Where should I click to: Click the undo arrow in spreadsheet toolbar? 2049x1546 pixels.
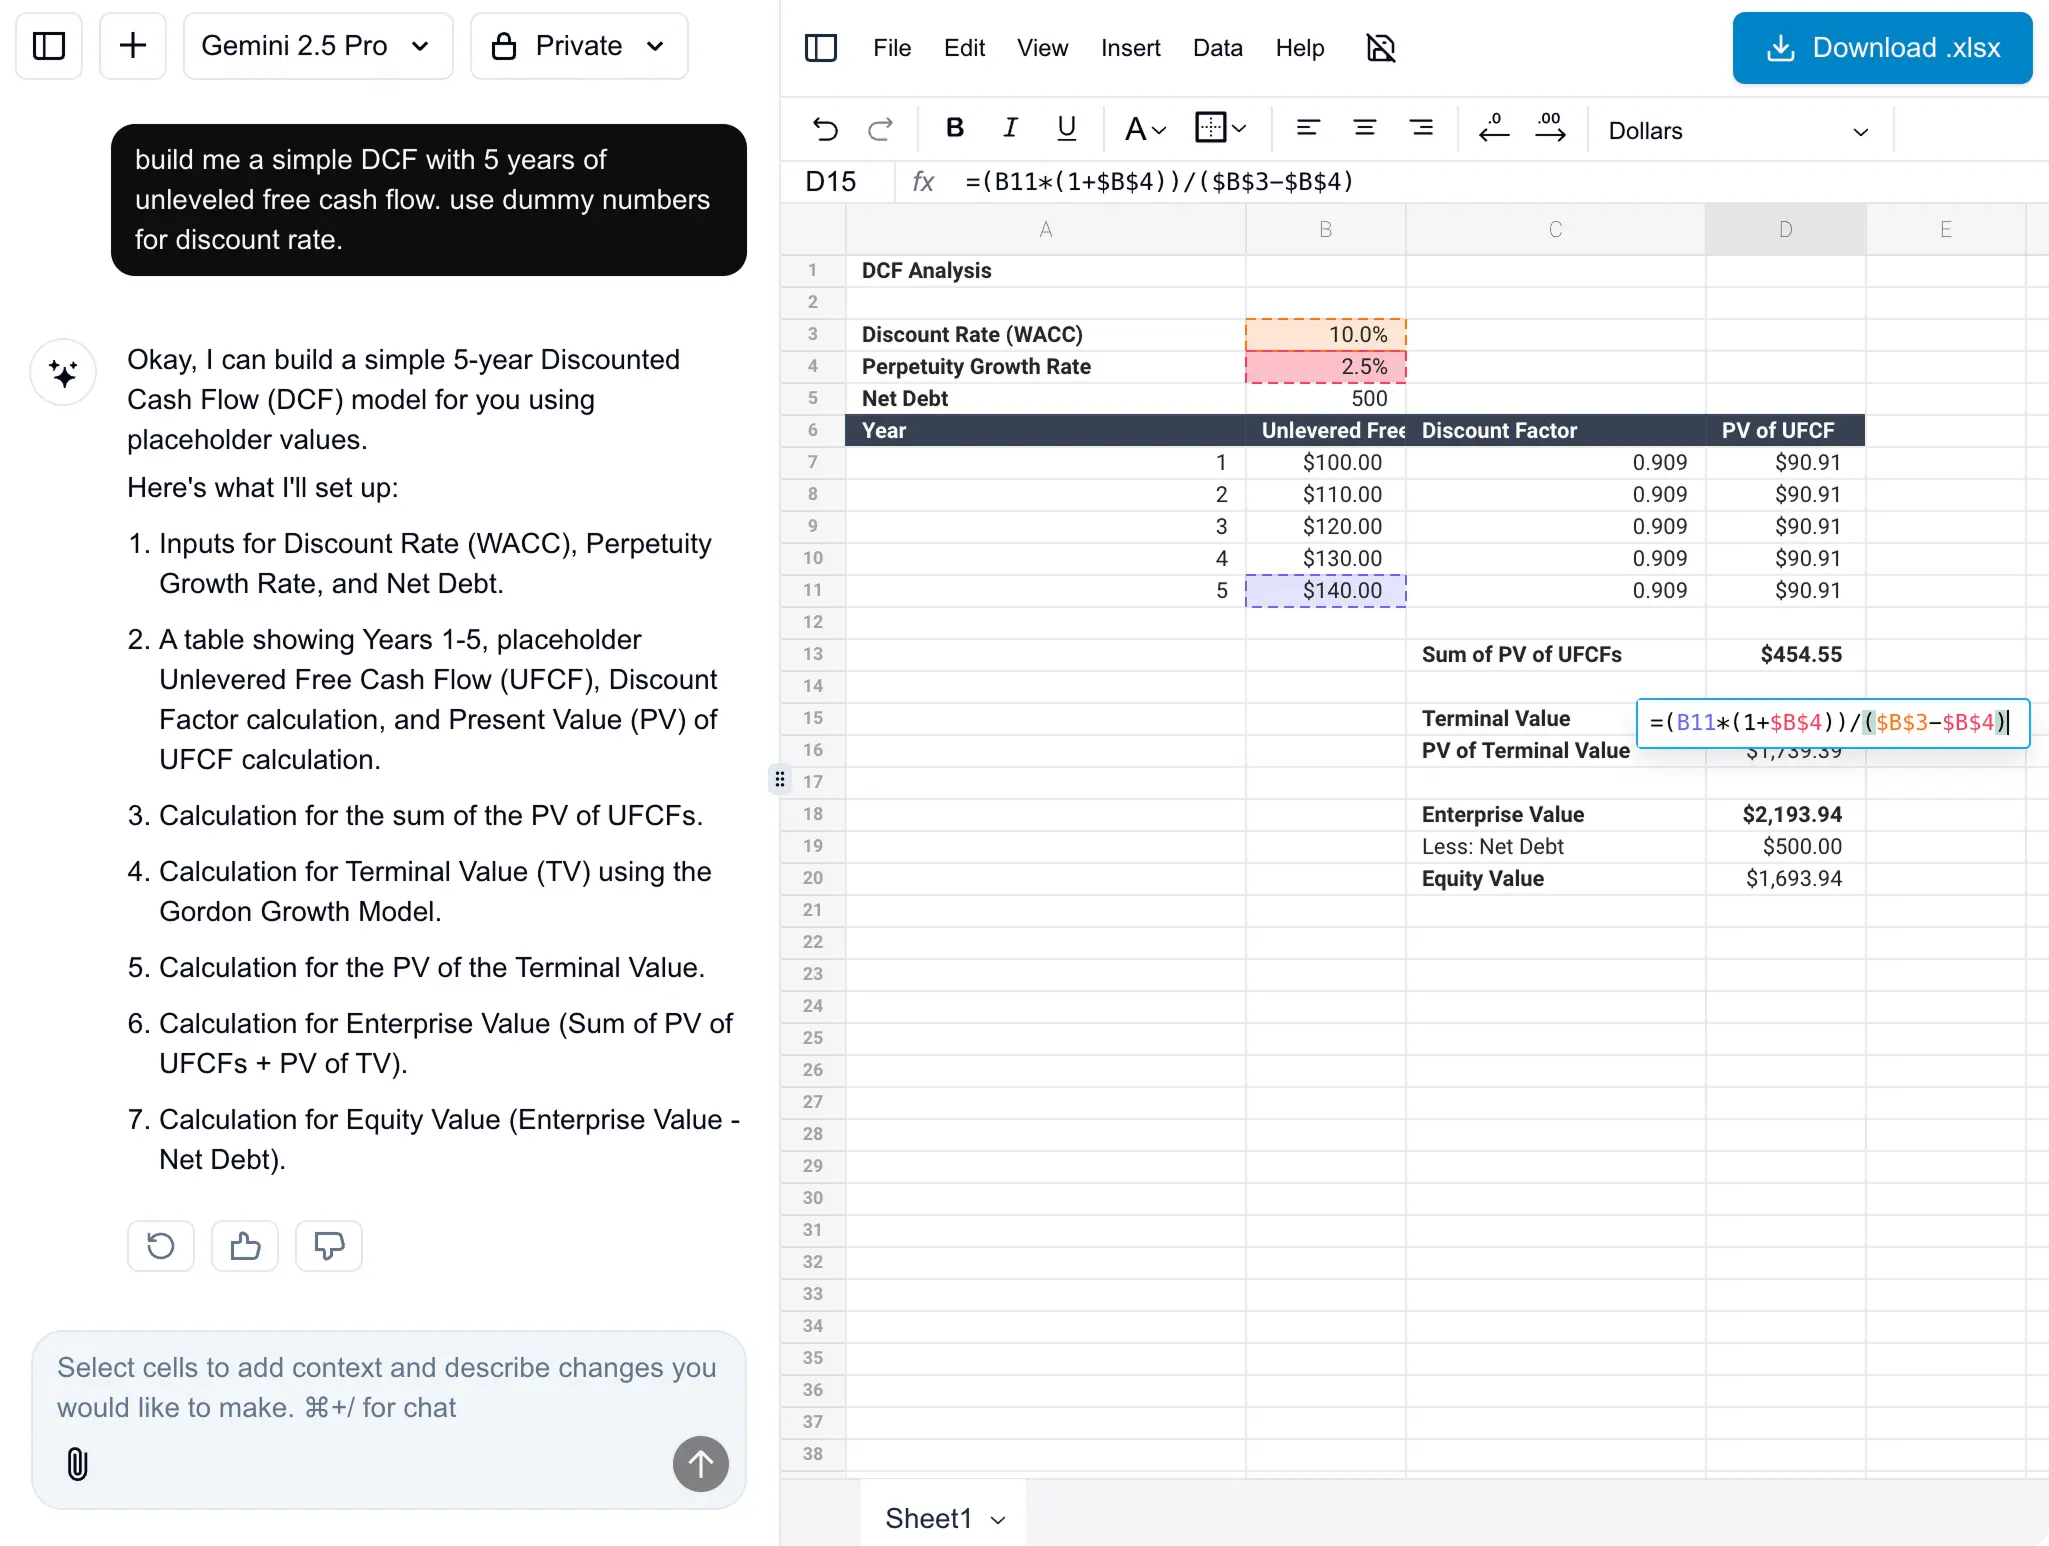825,129
